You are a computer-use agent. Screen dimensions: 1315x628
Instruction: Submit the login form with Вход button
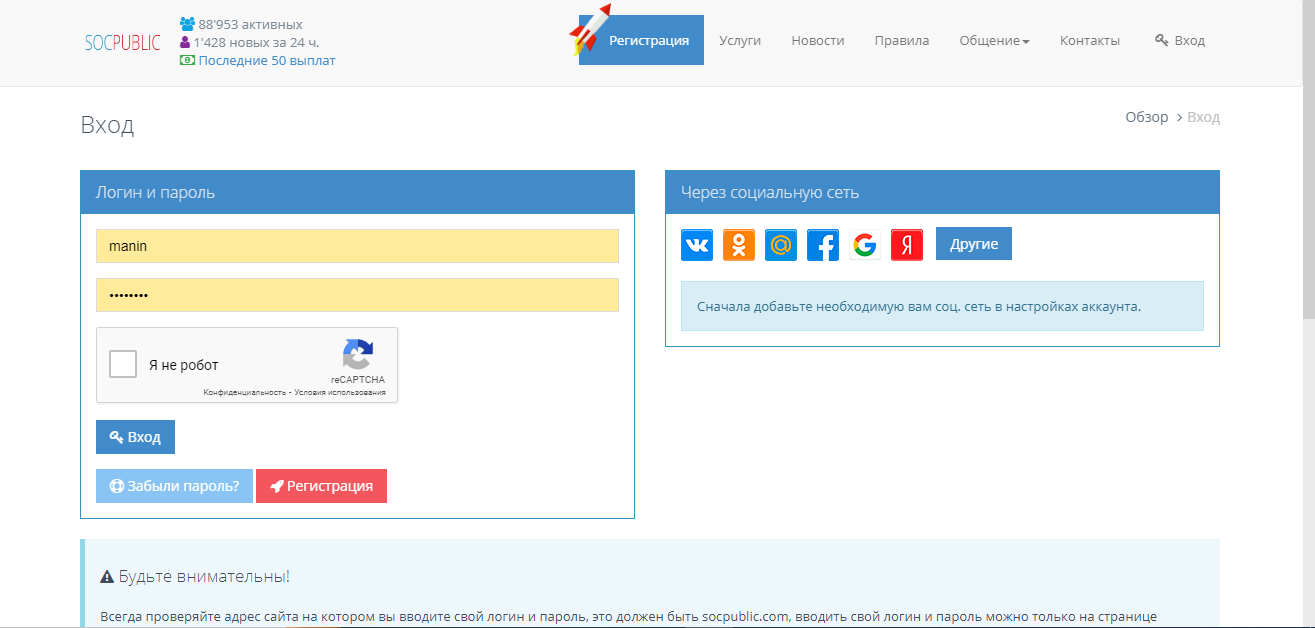tap(135, 437)
